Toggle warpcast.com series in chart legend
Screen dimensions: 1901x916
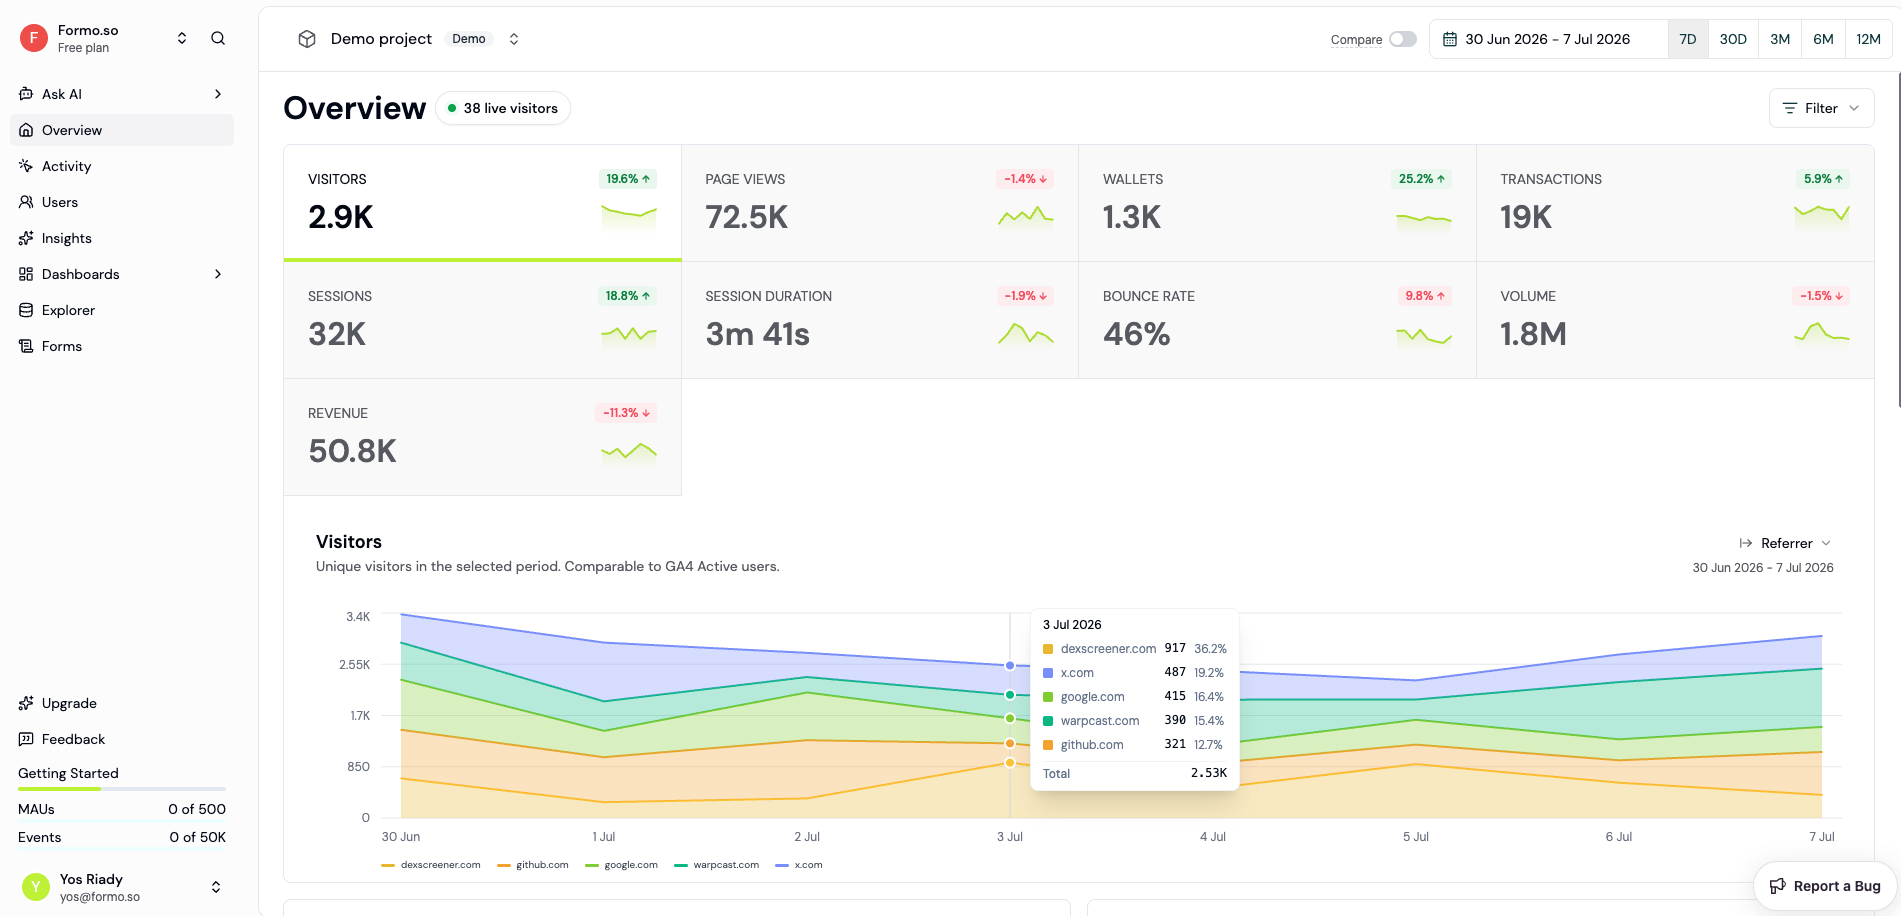click(717, 865)
